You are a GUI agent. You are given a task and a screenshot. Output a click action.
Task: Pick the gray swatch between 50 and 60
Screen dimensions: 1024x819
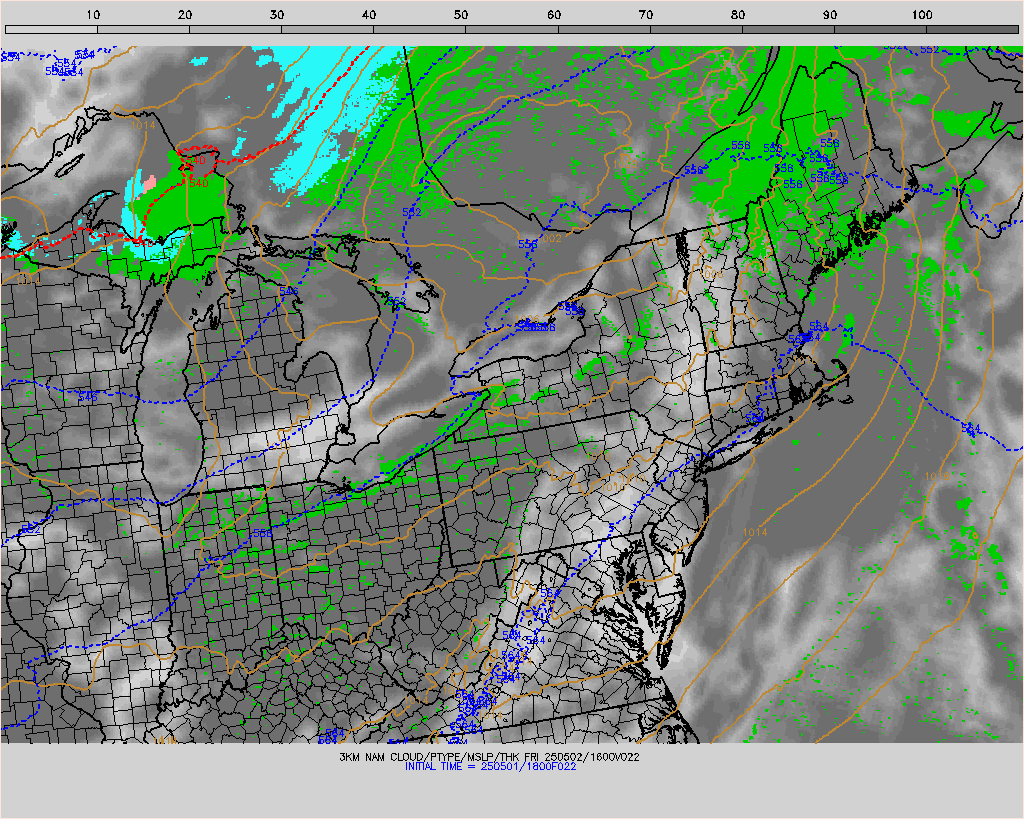point(511,29)
